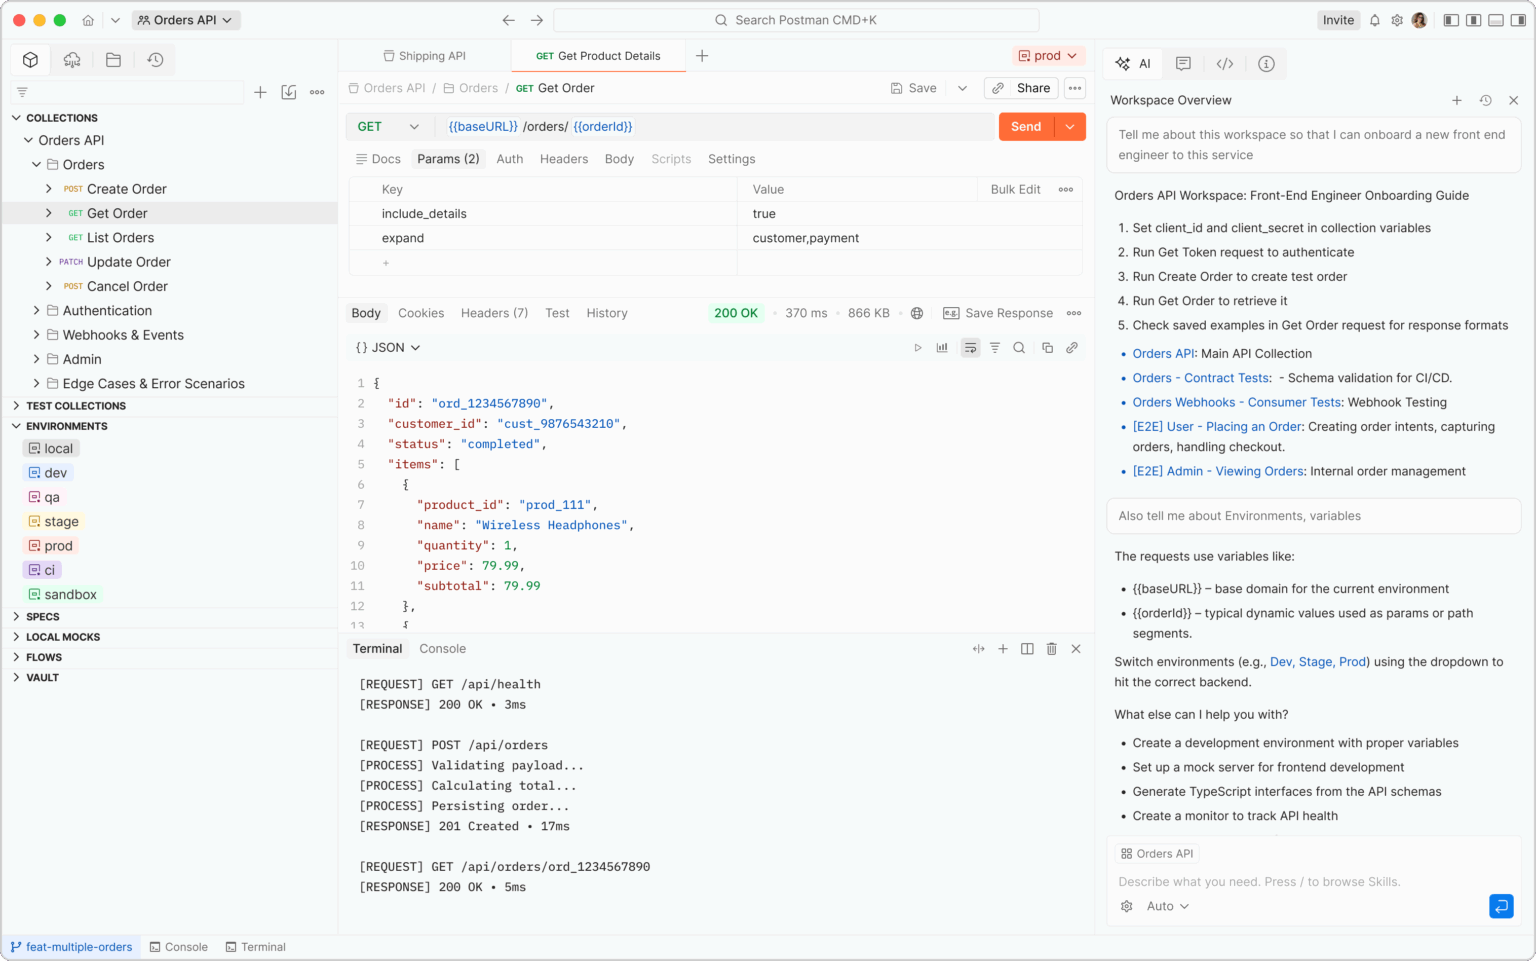Viewport: 1536px width, 961px height.
Task: Expand the TEST COLLECTIONS section
Action: (x=16, y=406)
